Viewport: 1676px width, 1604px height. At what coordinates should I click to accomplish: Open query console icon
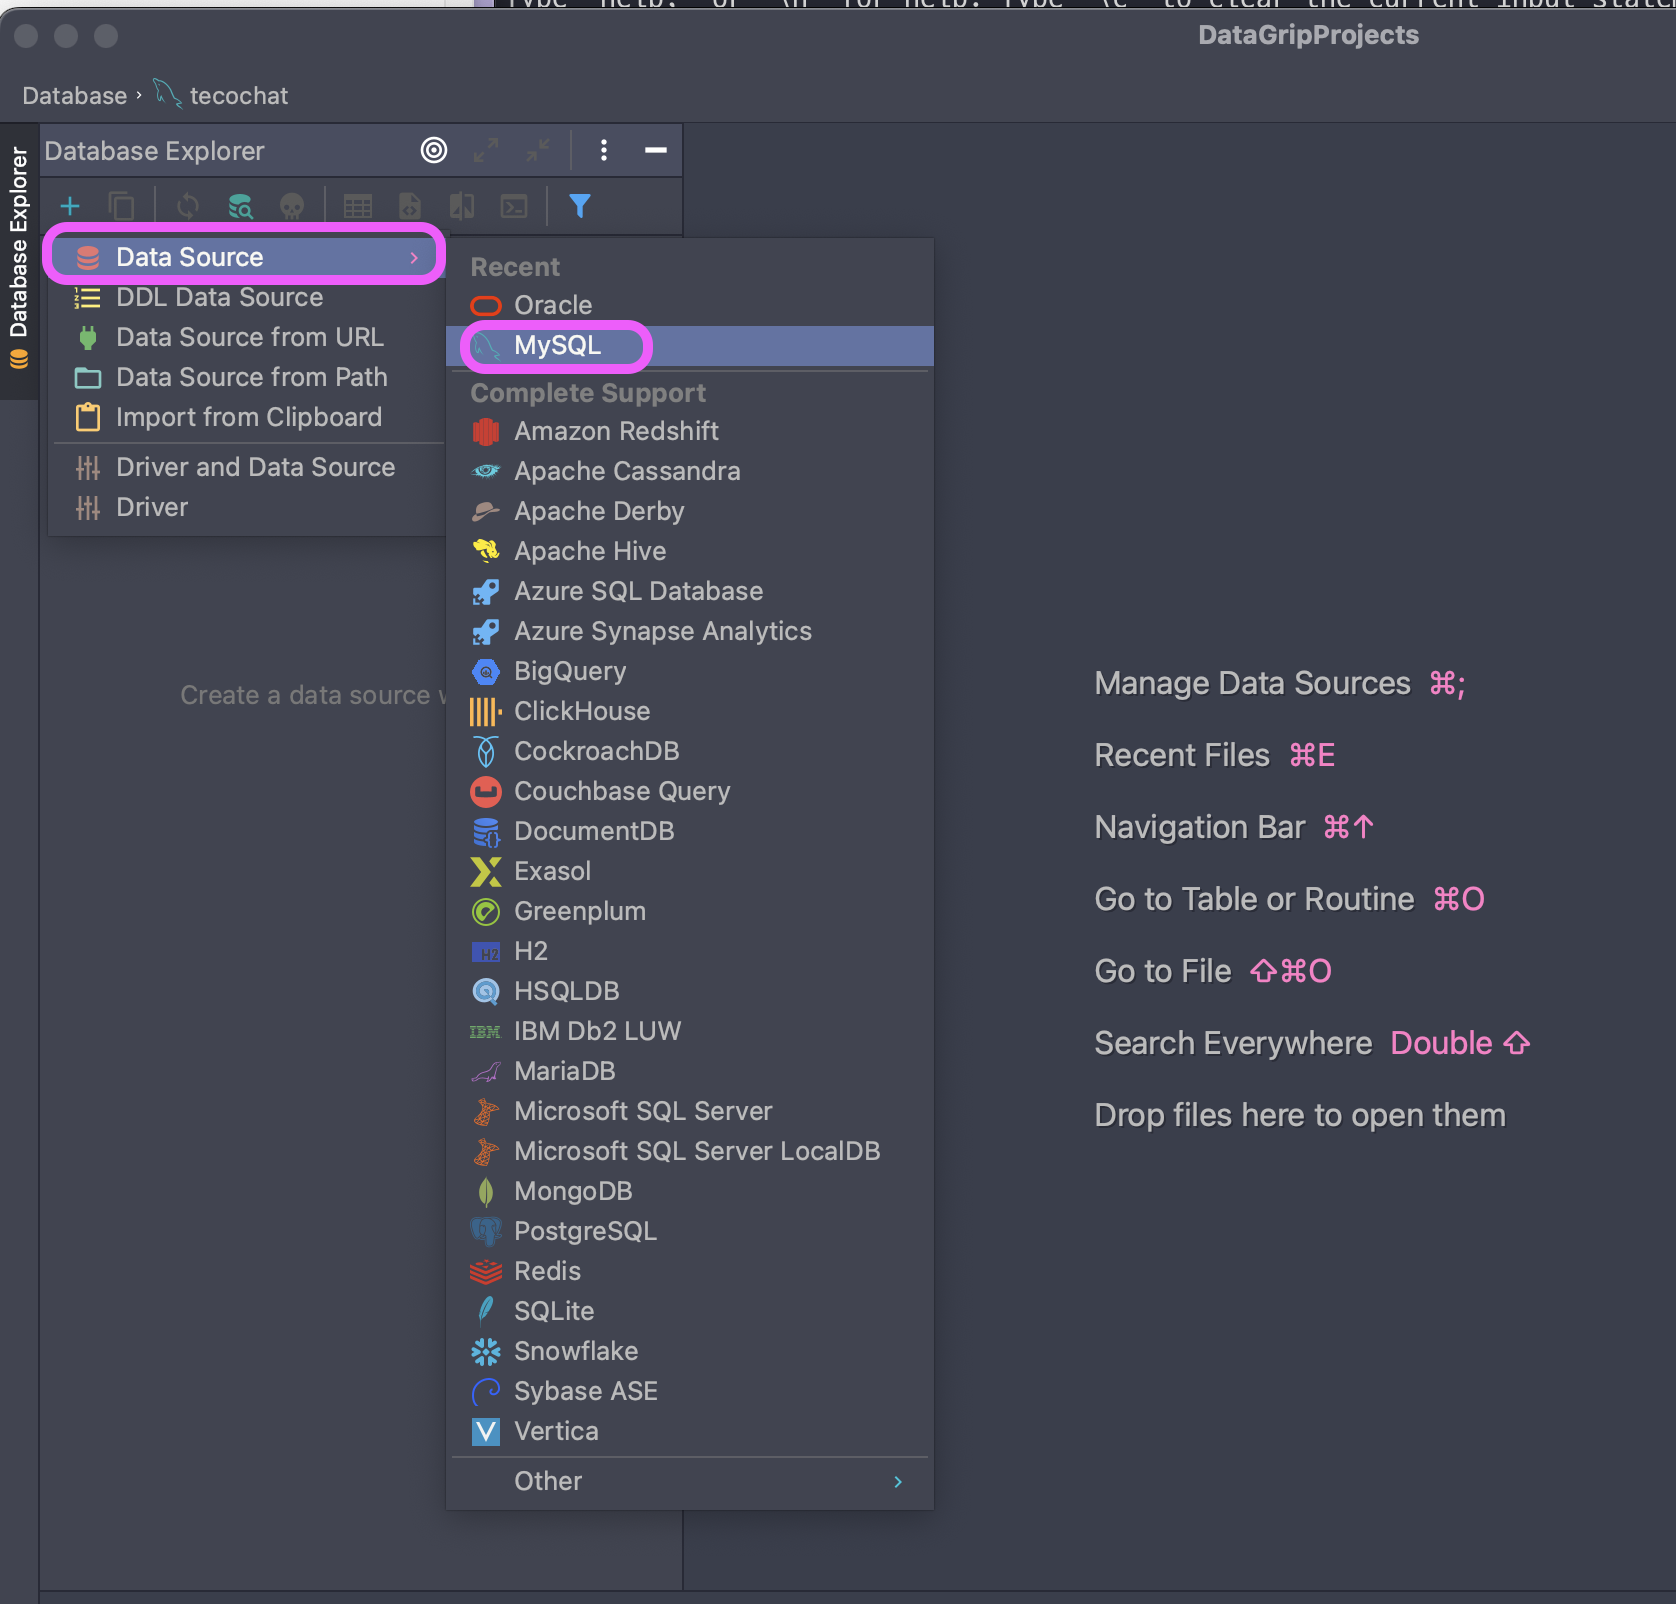[514, 207]
